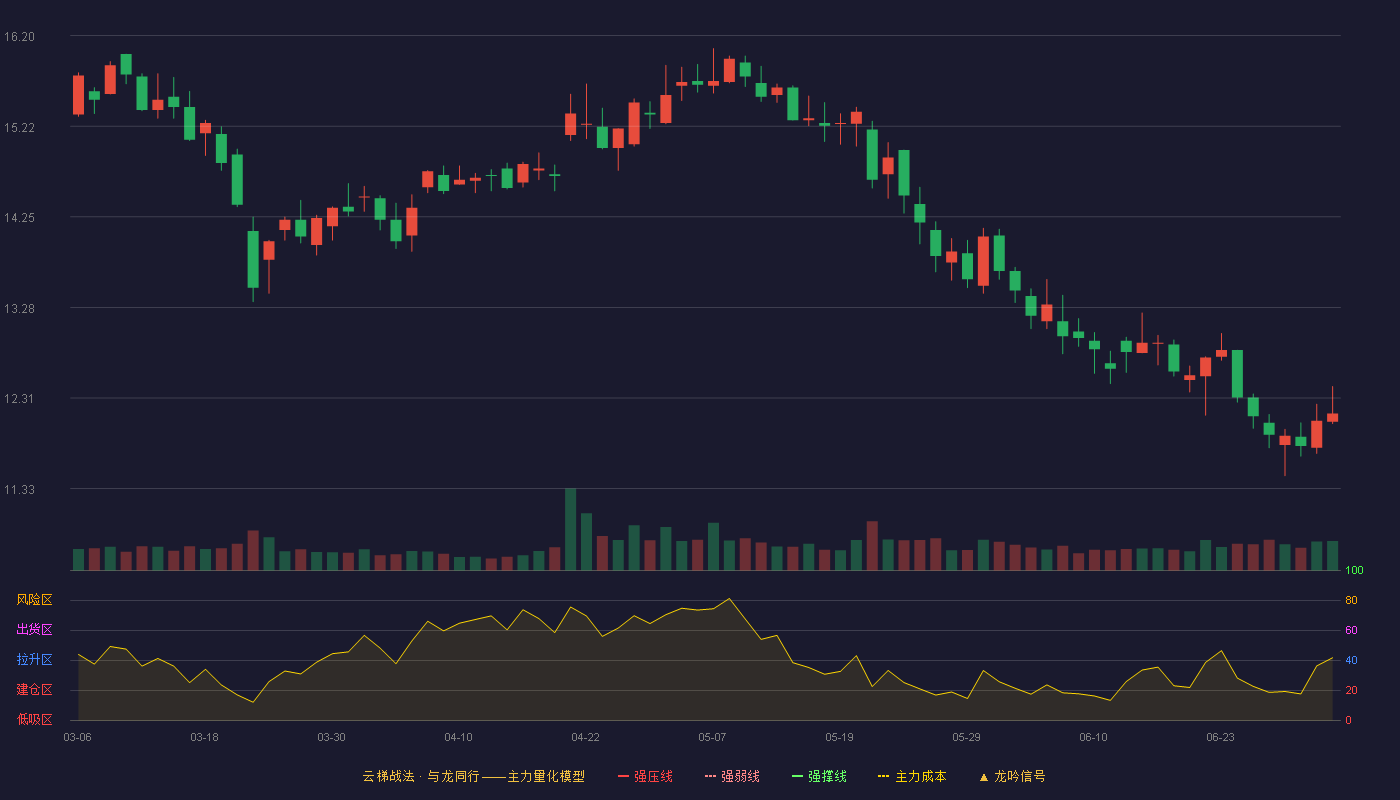
Task: Toggle the 强压线 legend item
Action: coord(645,776)
